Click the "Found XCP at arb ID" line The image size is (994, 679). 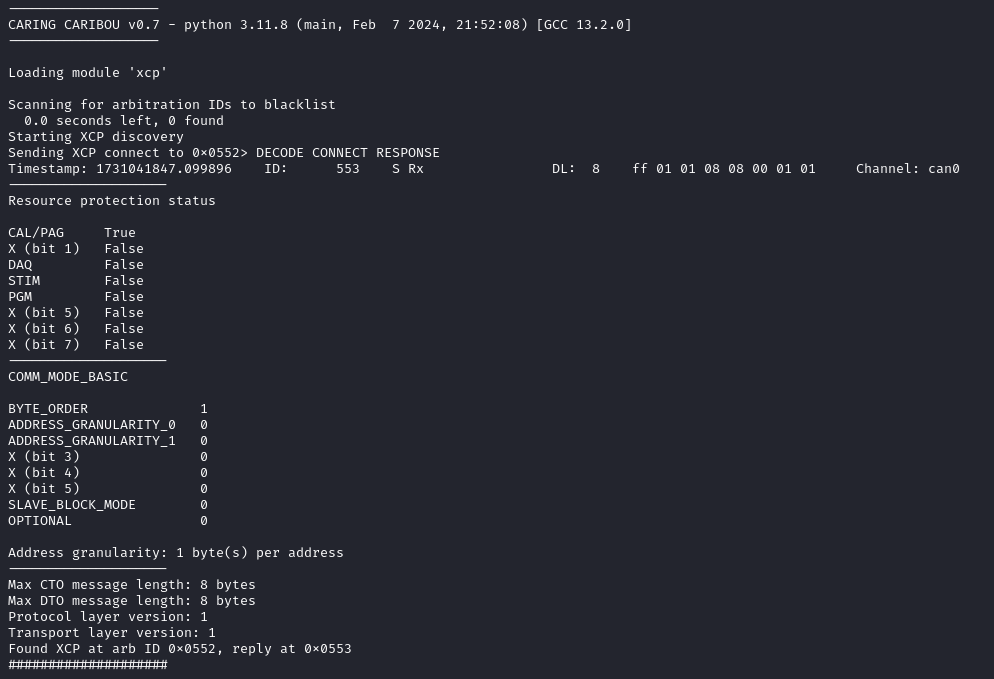click(180, 648)
